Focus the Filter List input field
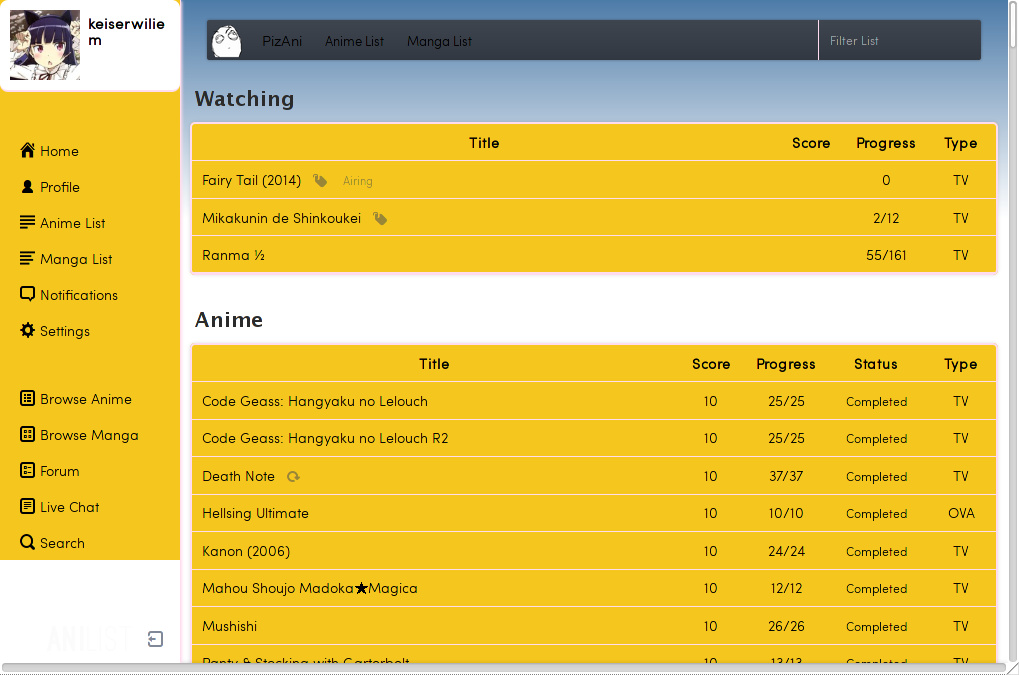This screenshot has width=1019, height=675. pyautogui.click(x=899, y=40)
